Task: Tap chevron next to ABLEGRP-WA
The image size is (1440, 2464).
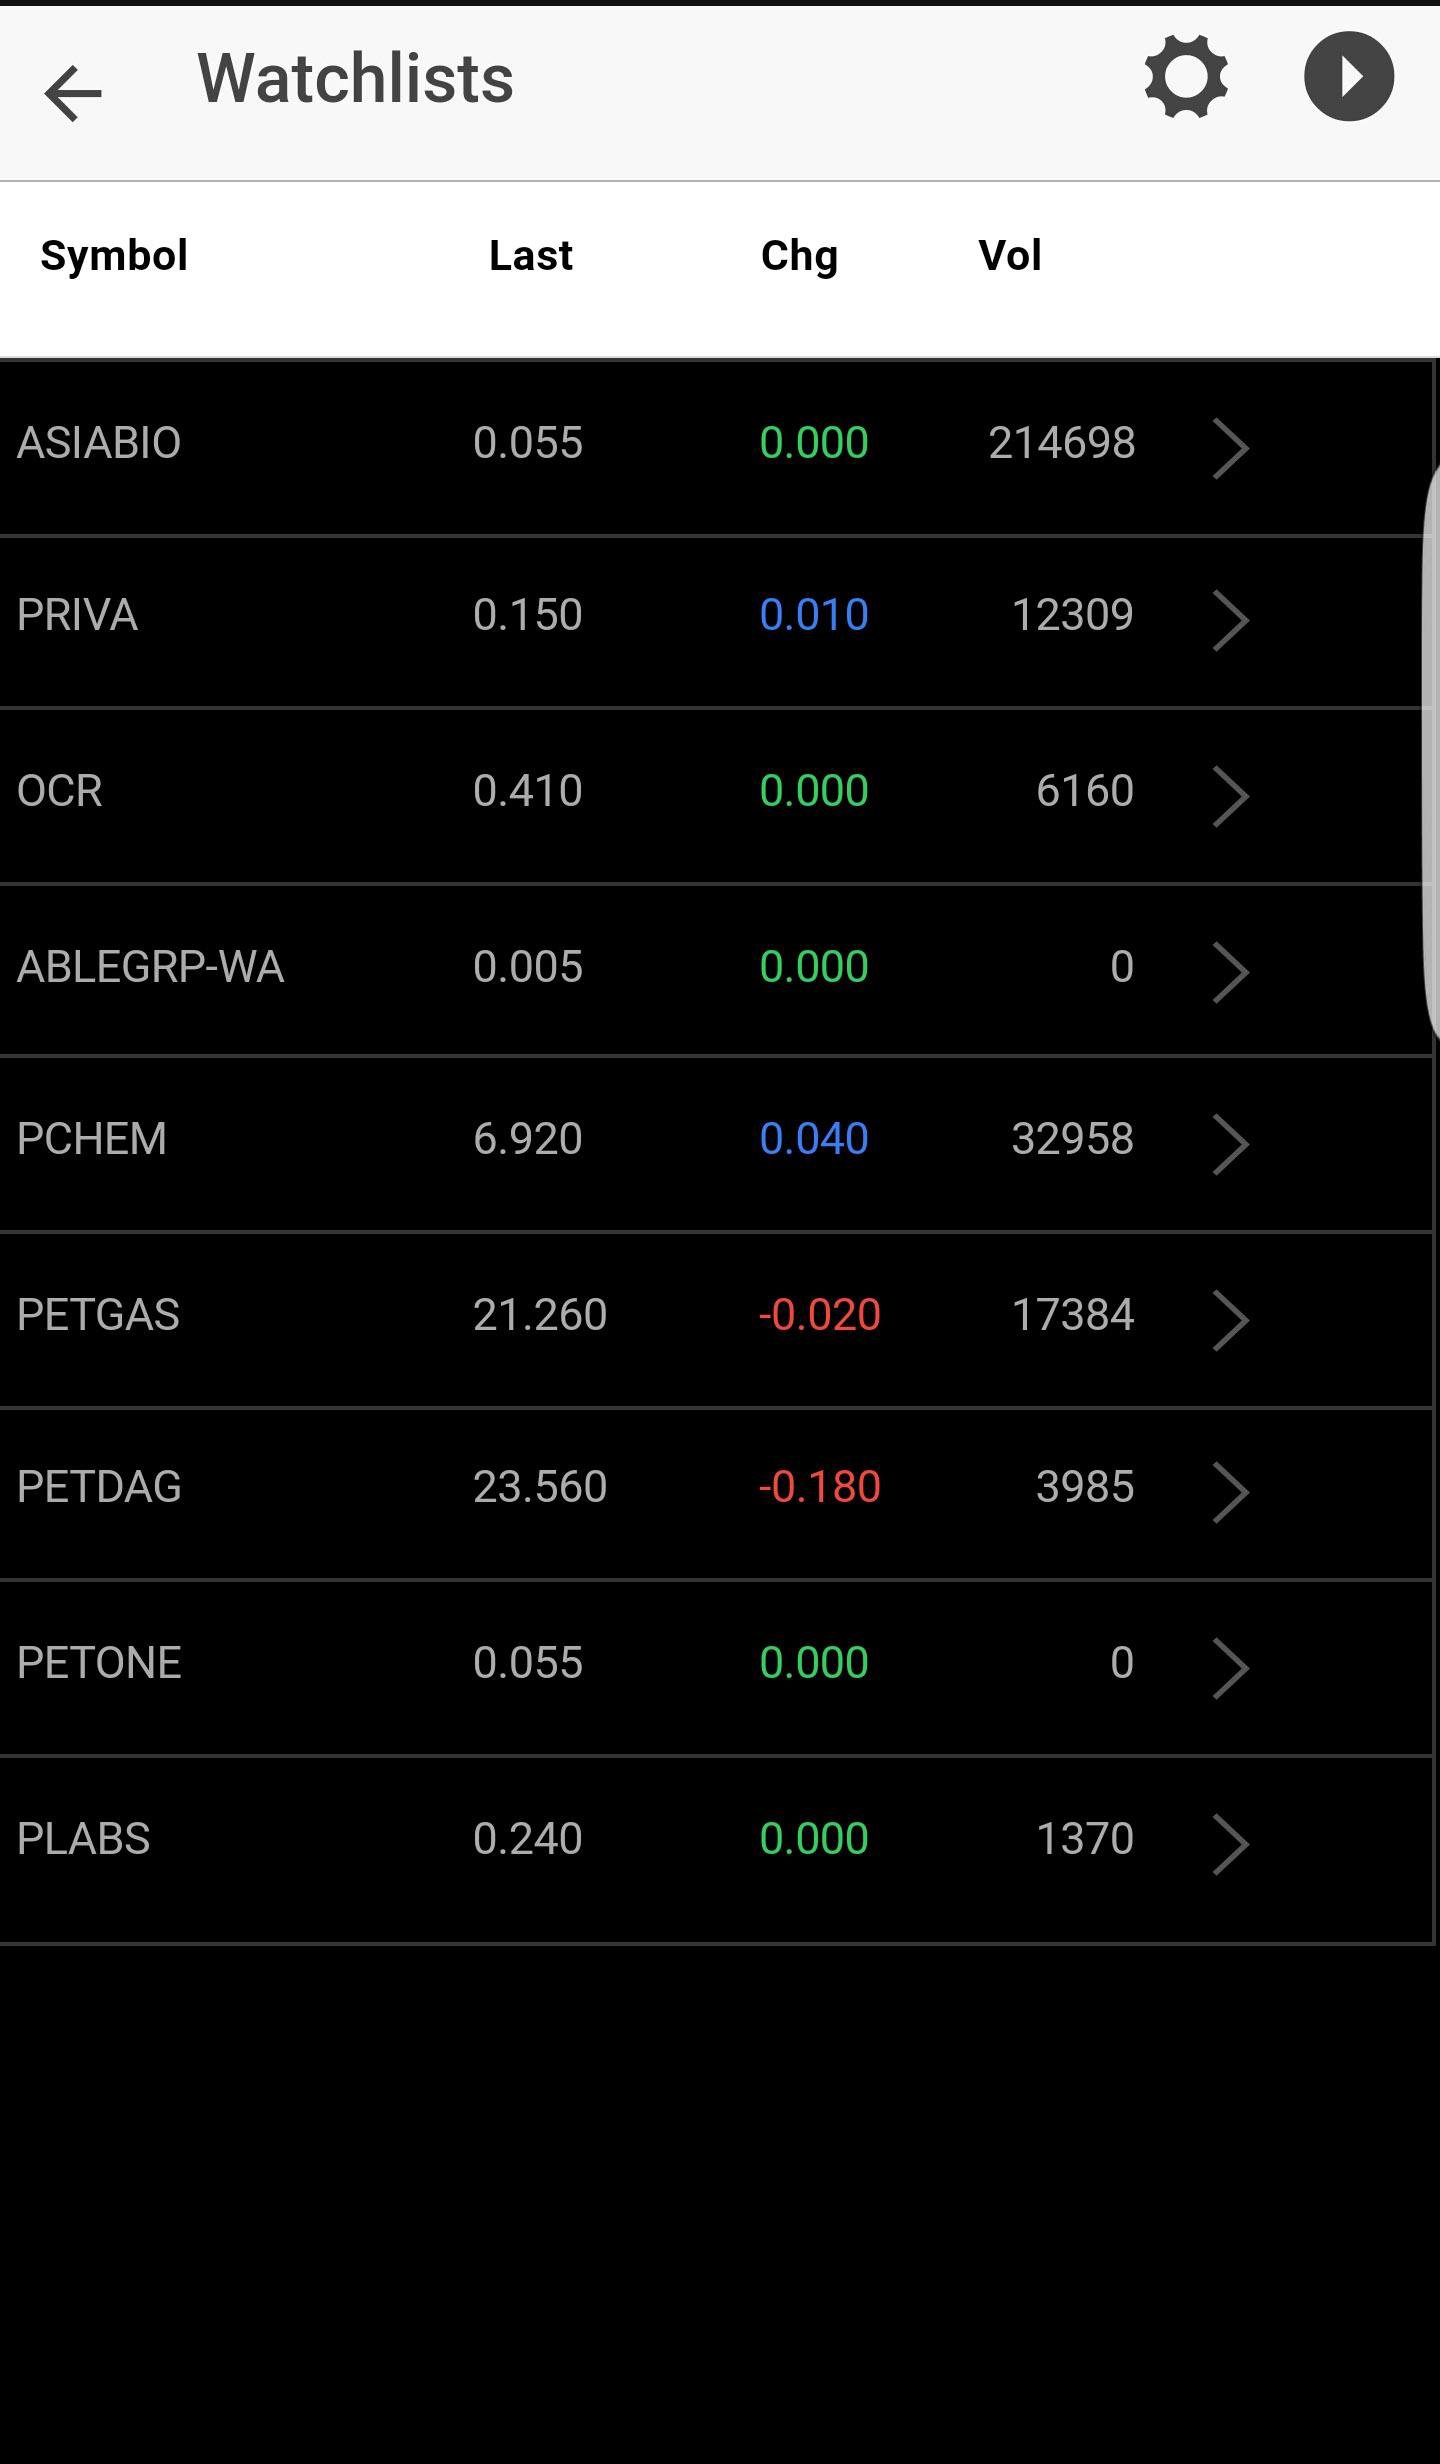Action: 1230,971
